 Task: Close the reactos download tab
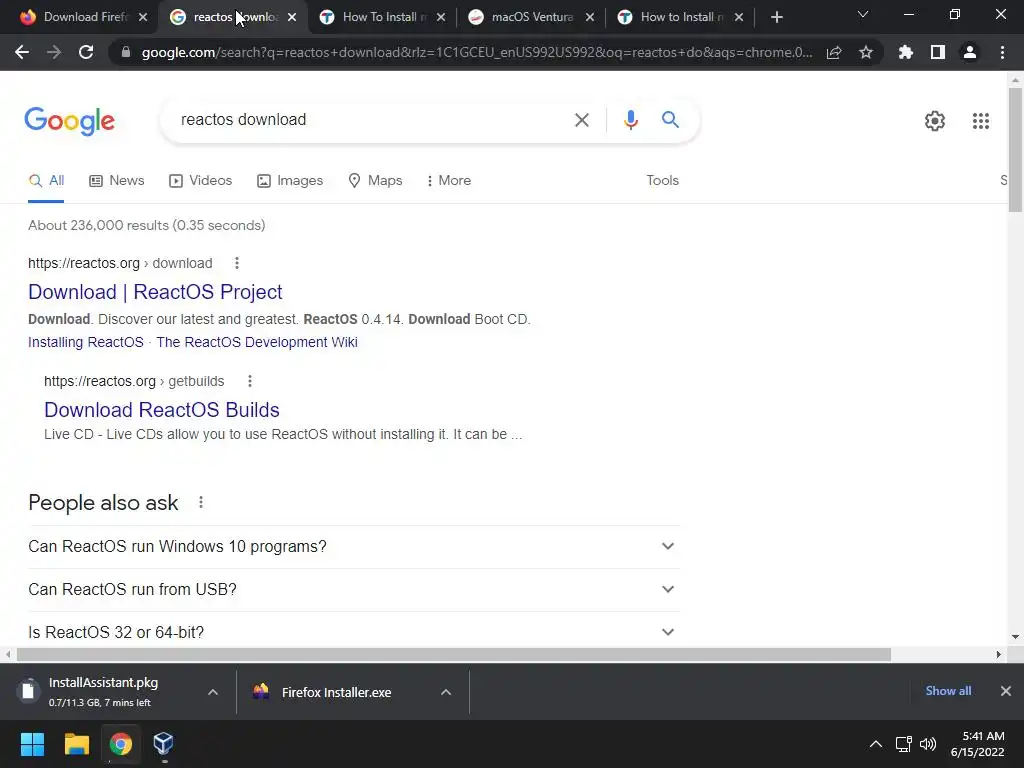pos(292,18)
